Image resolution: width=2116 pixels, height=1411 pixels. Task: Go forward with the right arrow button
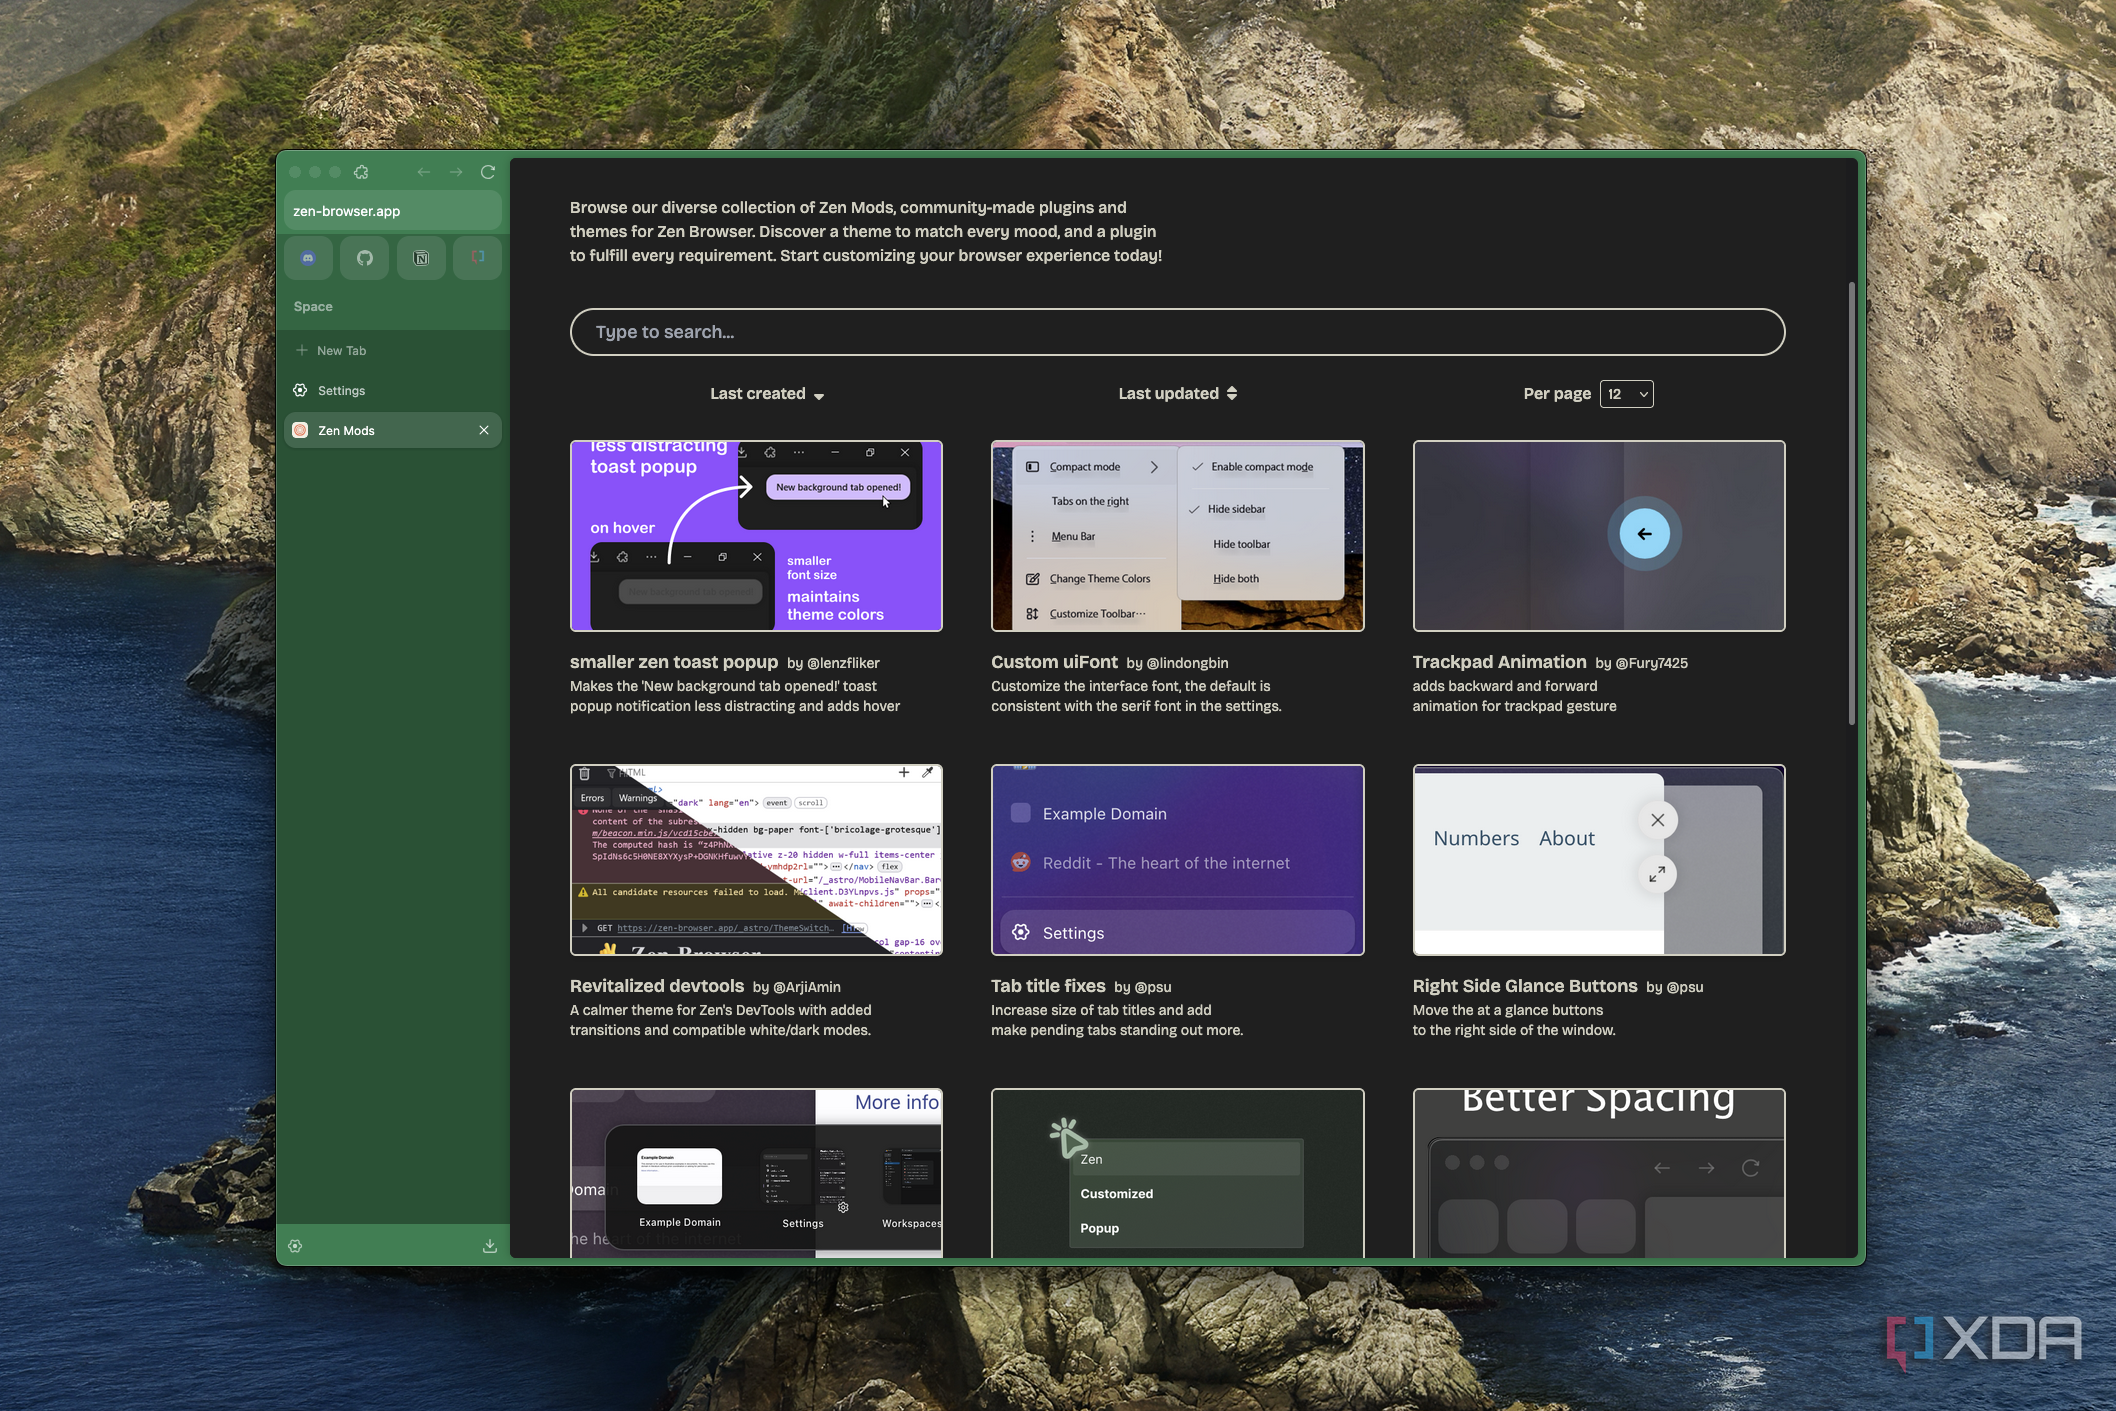click(456, 172)
